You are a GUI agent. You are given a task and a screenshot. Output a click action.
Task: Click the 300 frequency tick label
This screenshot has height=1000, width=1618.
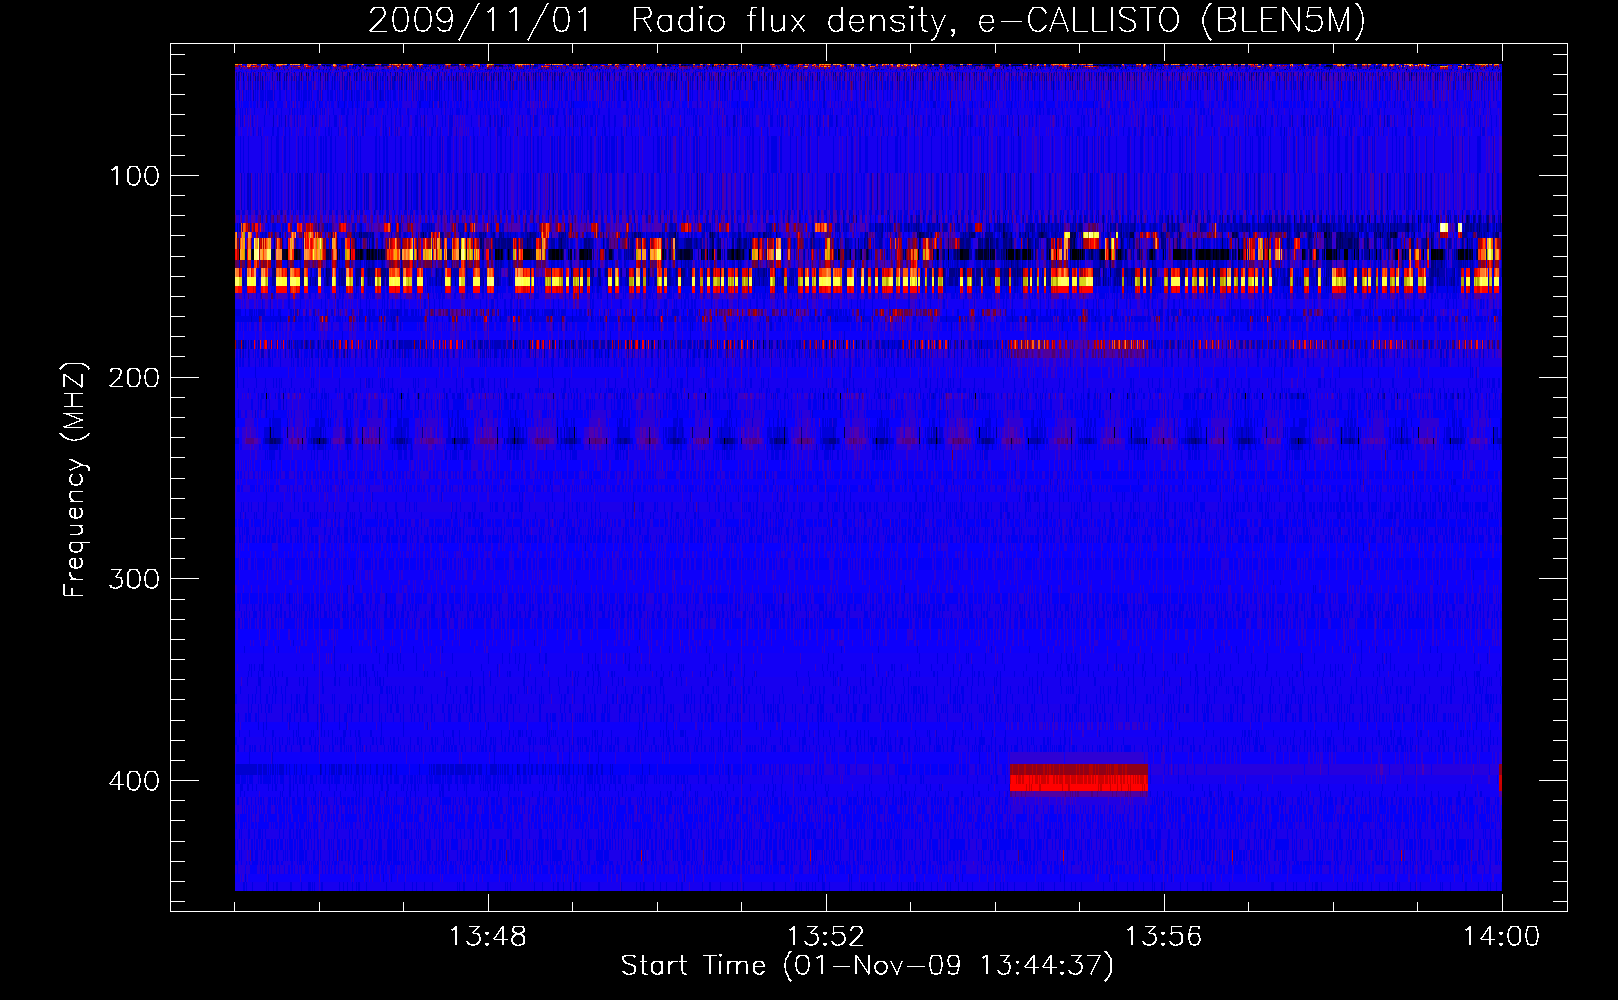(134, 580)
